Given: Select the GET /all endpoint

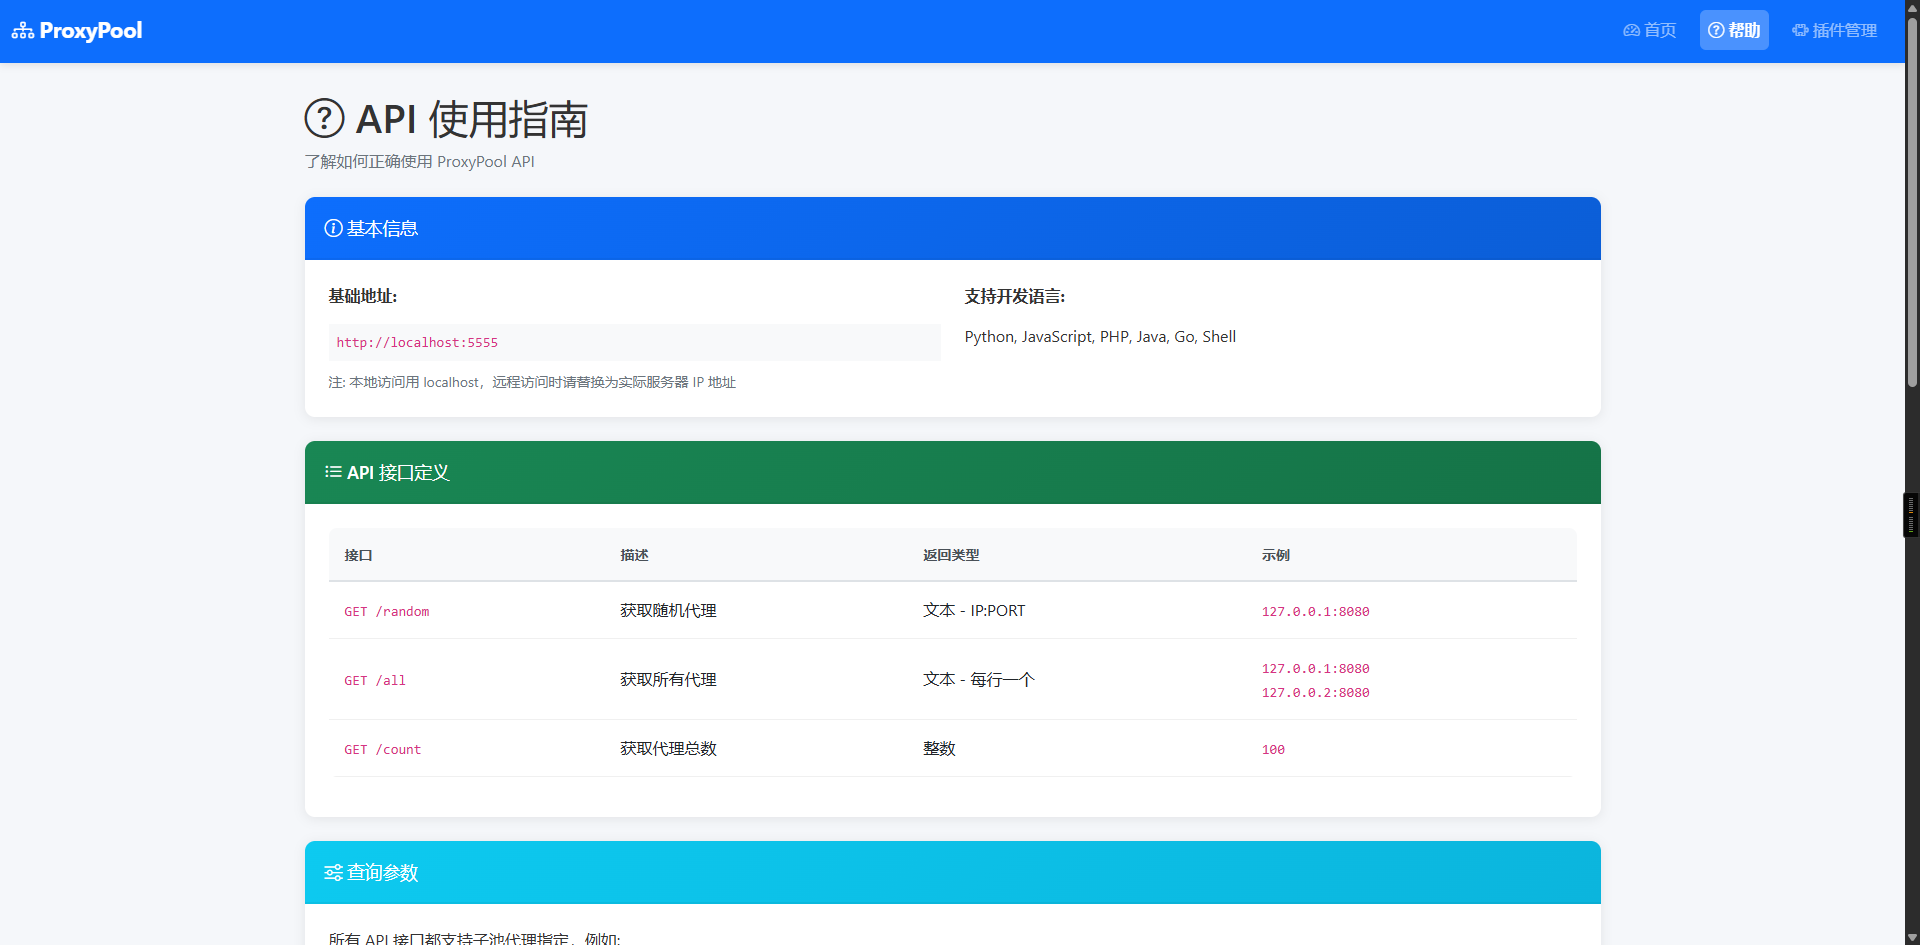Looking at the screenshot, I should click(x=375, y=680).
